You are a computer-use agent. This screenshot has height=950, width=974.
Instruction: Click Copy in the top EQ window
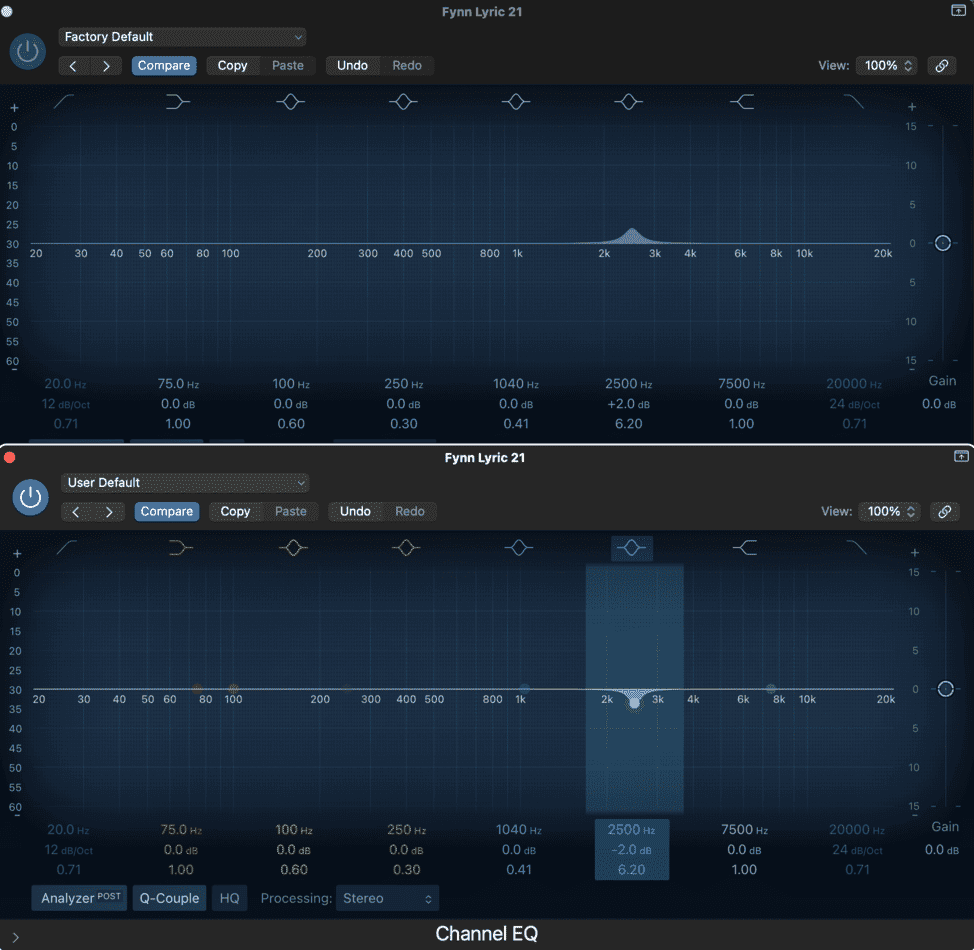pos(232,66)
